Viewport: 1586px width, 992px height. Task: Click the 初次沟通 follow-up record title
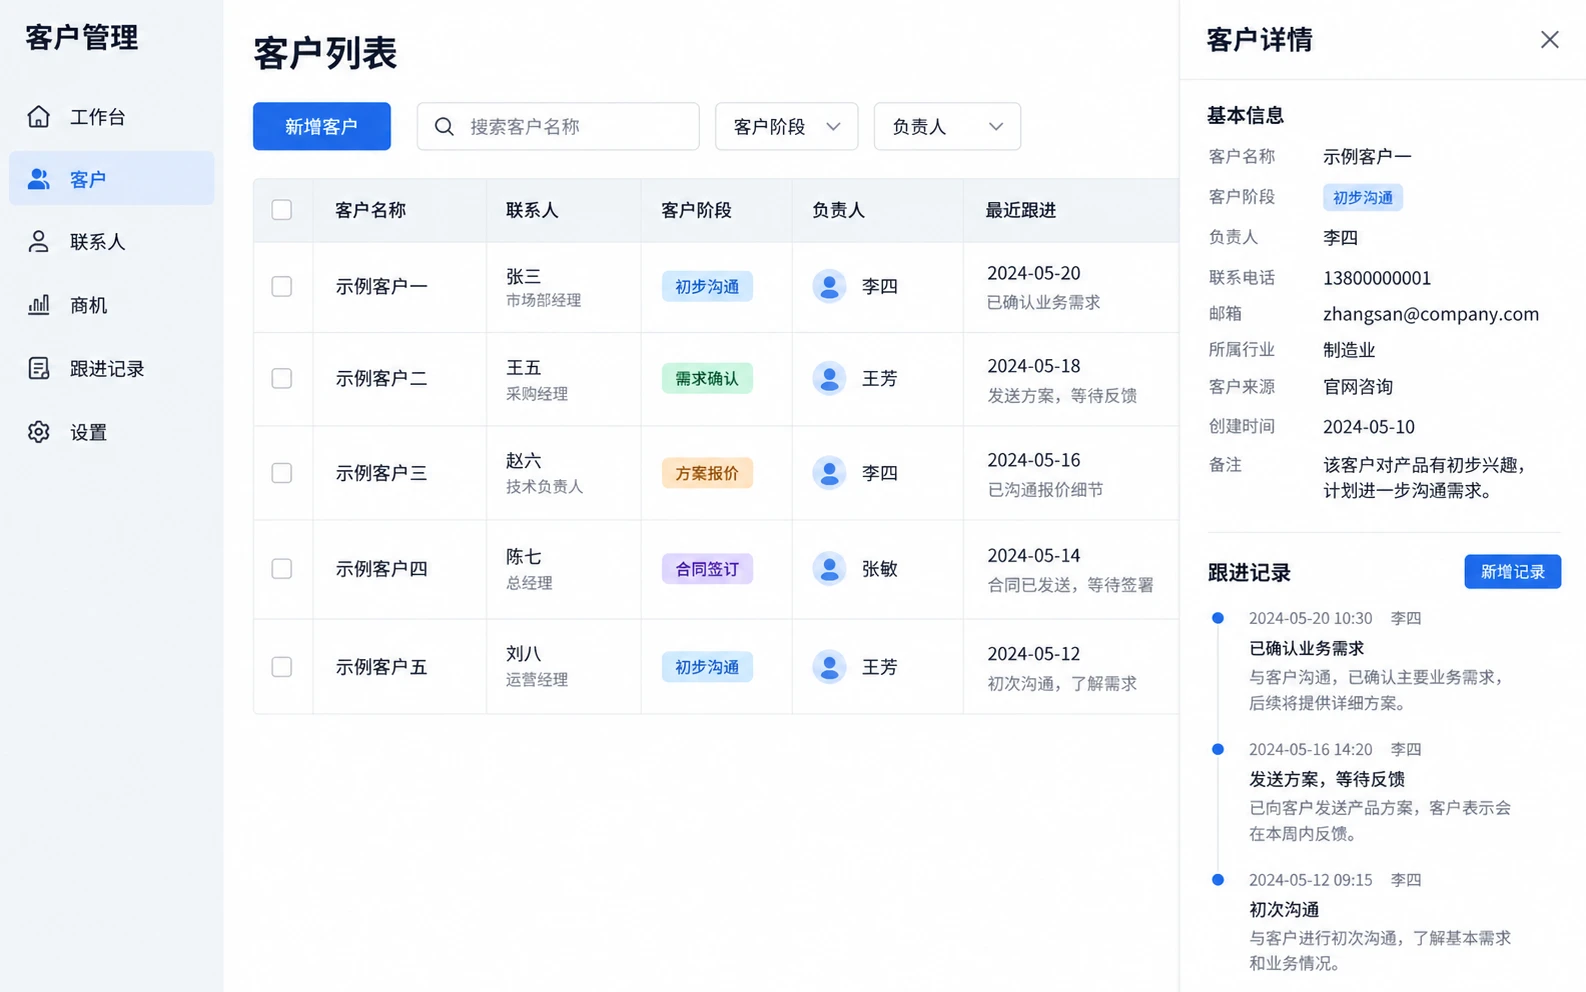[1284, 910]
